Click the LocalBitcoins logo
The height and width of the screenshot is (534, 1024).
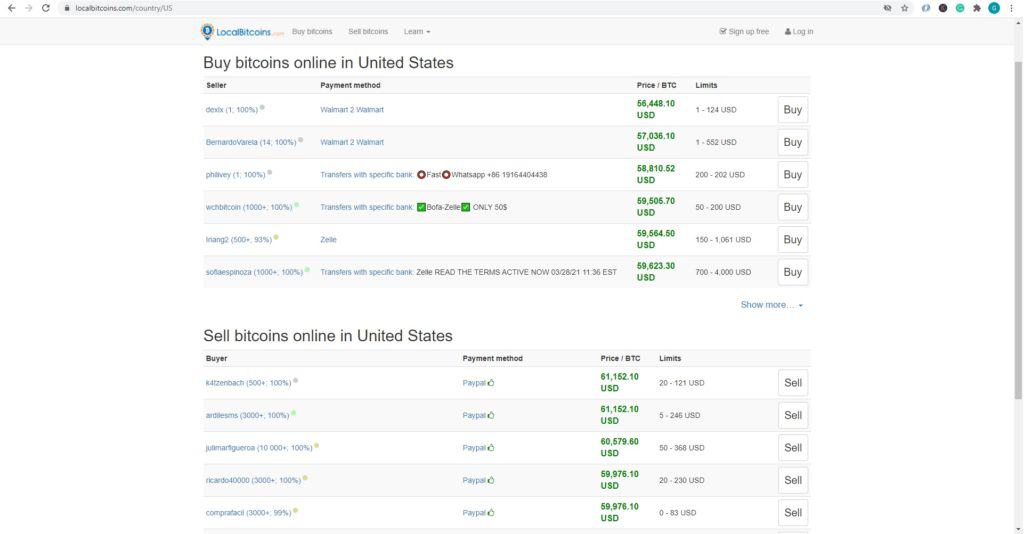click(242, 31)
